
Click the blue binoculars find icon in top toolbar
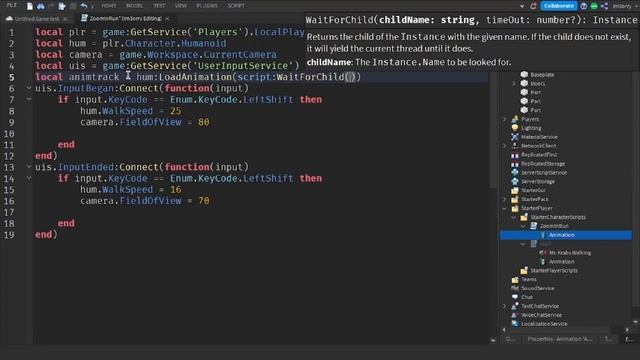tap(41, 6)
